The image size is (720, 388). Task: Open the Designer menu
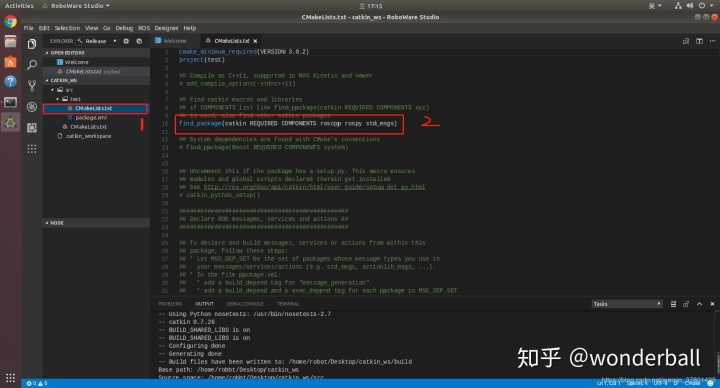click(166, 28)
